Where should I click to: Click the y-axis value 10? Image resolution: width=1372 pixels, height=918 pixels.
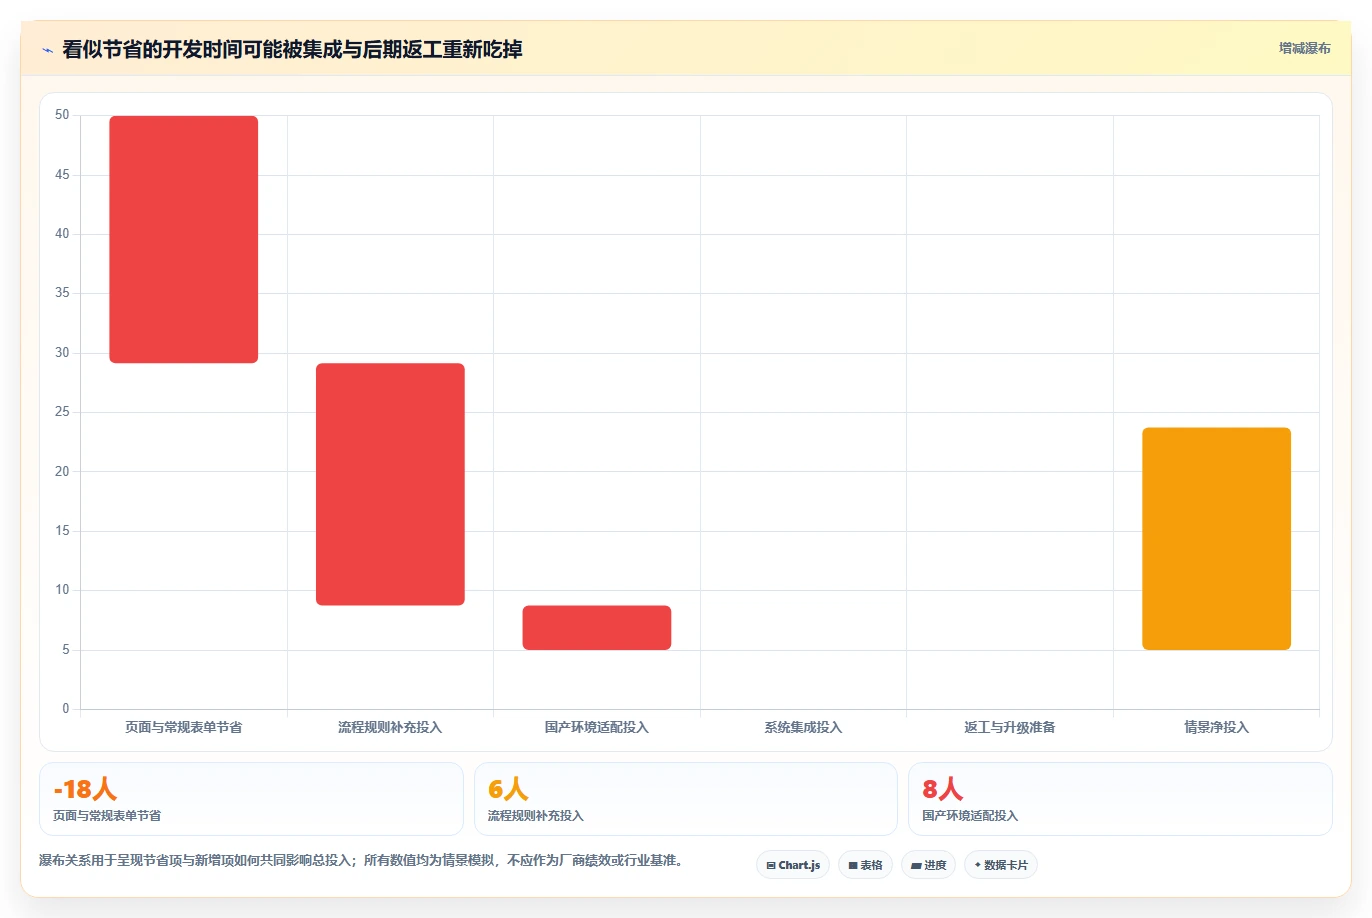[62, 590]
